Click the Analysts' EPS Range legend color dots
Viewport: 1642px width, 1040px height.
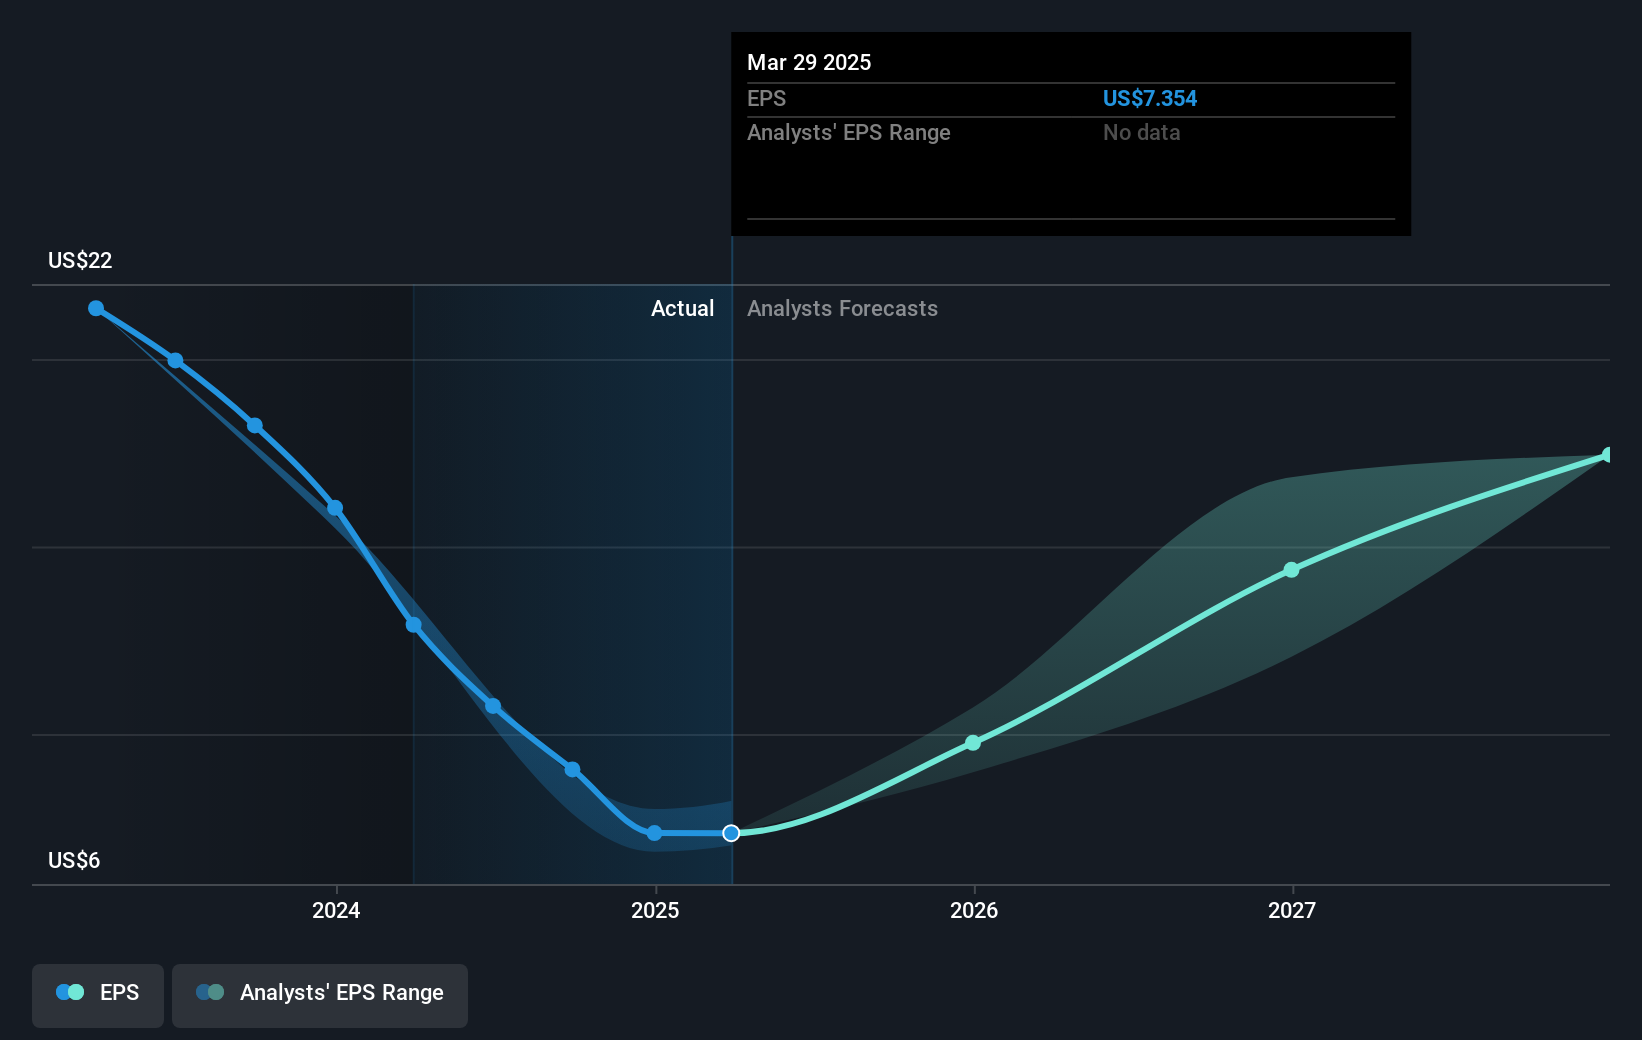[210, 992]
